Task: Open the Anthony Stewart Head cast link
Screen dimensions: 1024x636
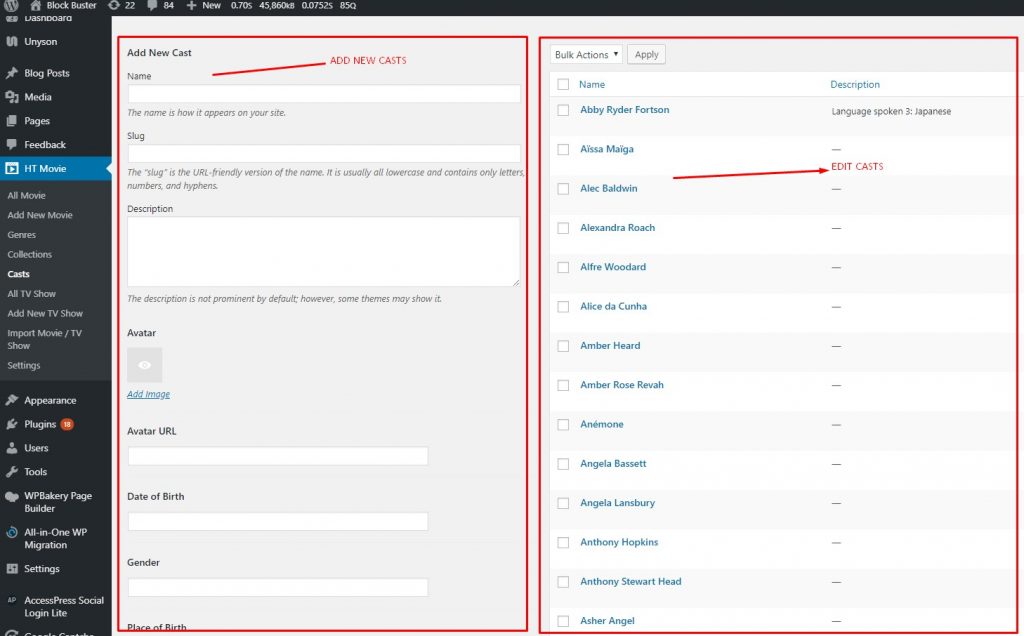Action: [630, 581]
